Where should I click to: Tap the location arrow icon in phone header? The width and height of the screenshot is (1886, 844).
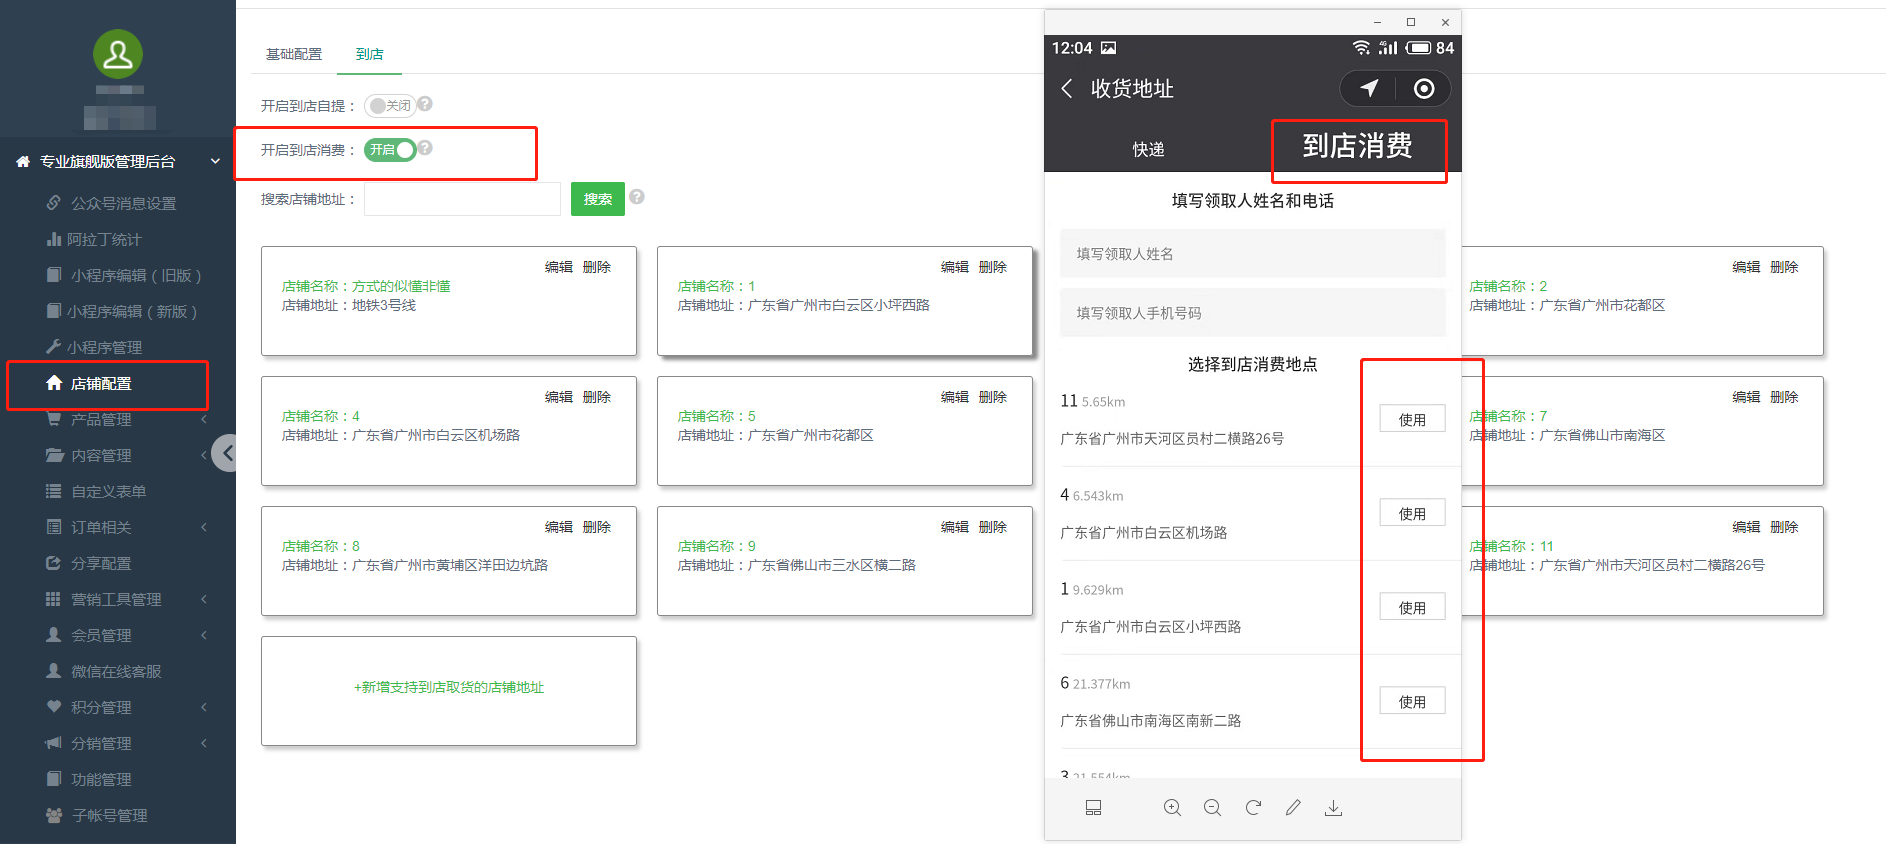[x=1369, y=88]
